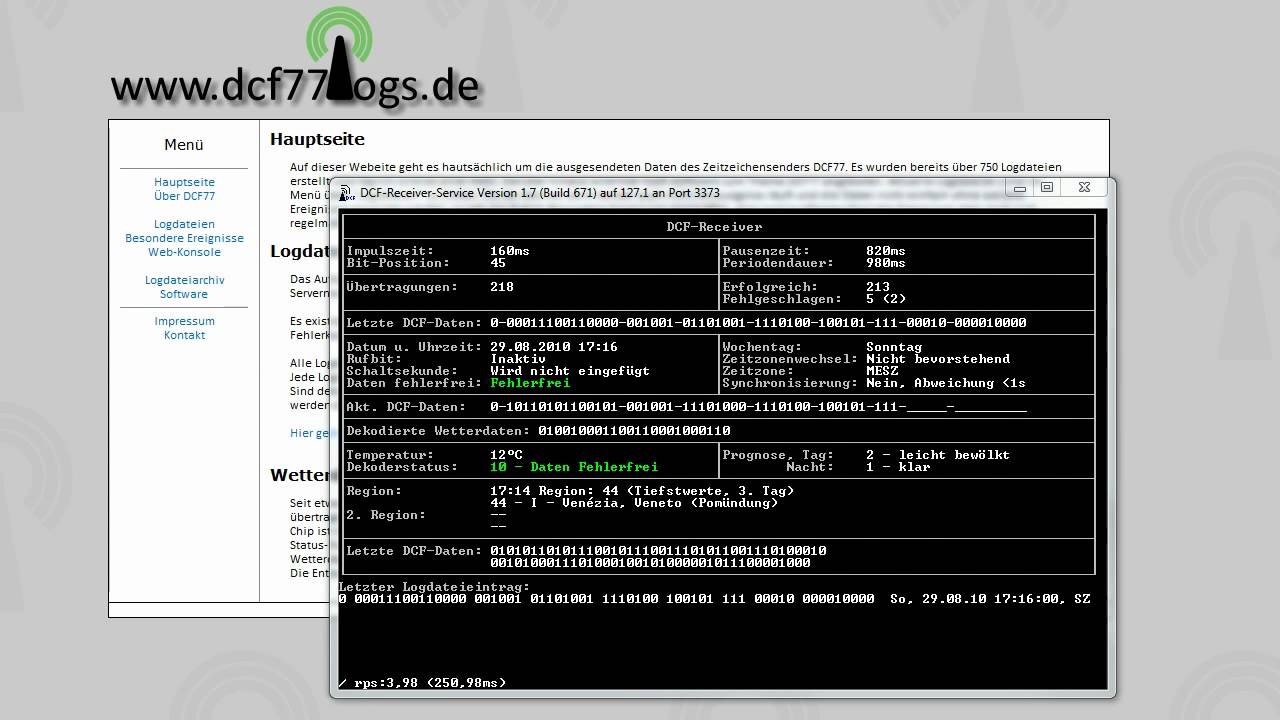Click the DCF-Receiver header text
The width and height of the screenshot is (1280, 720).
714,227
